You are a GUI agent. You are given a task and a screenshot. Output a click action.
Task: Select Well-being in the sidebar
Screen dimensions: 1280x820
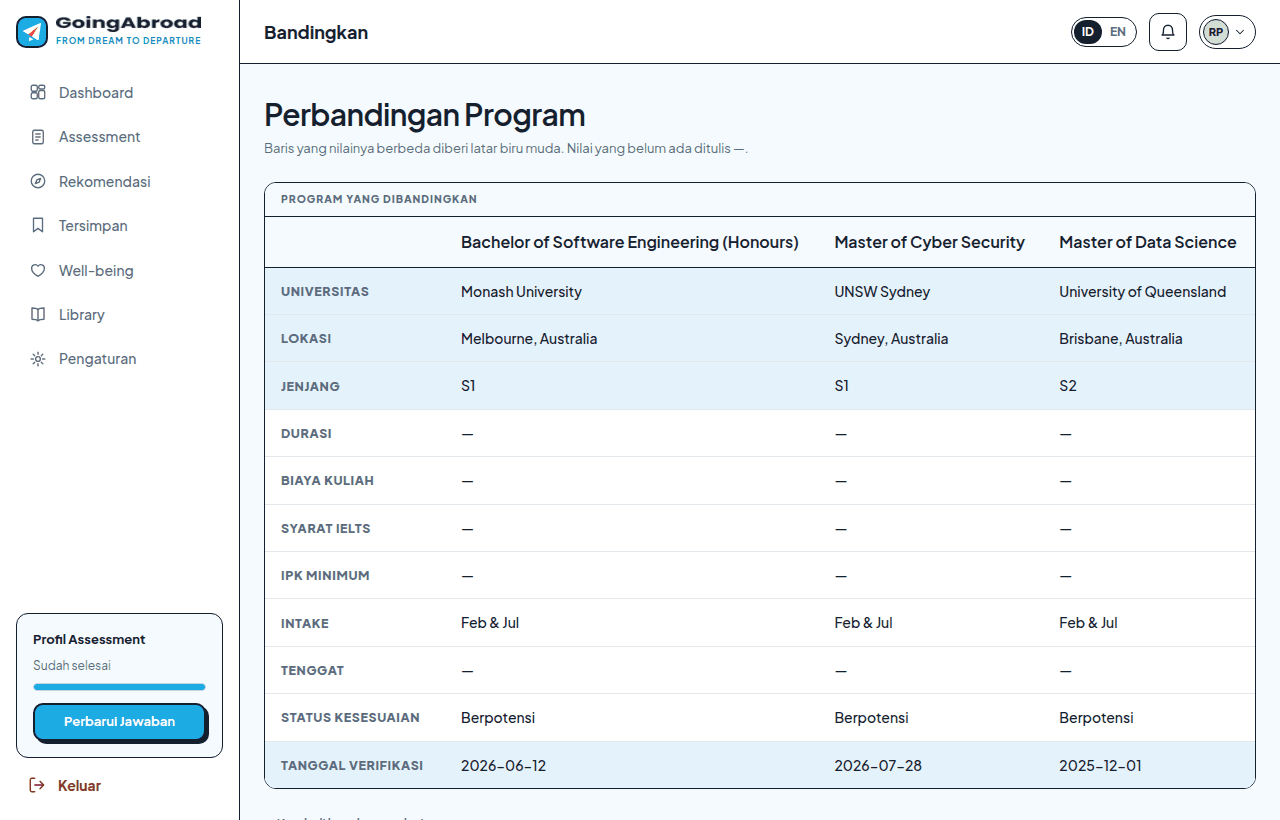(x=120, y=270)
